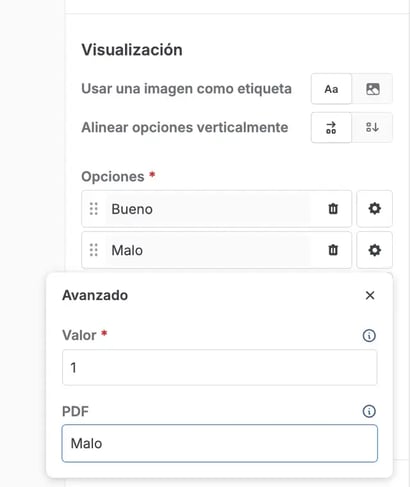Select the Aa text label option

[331, 89]
